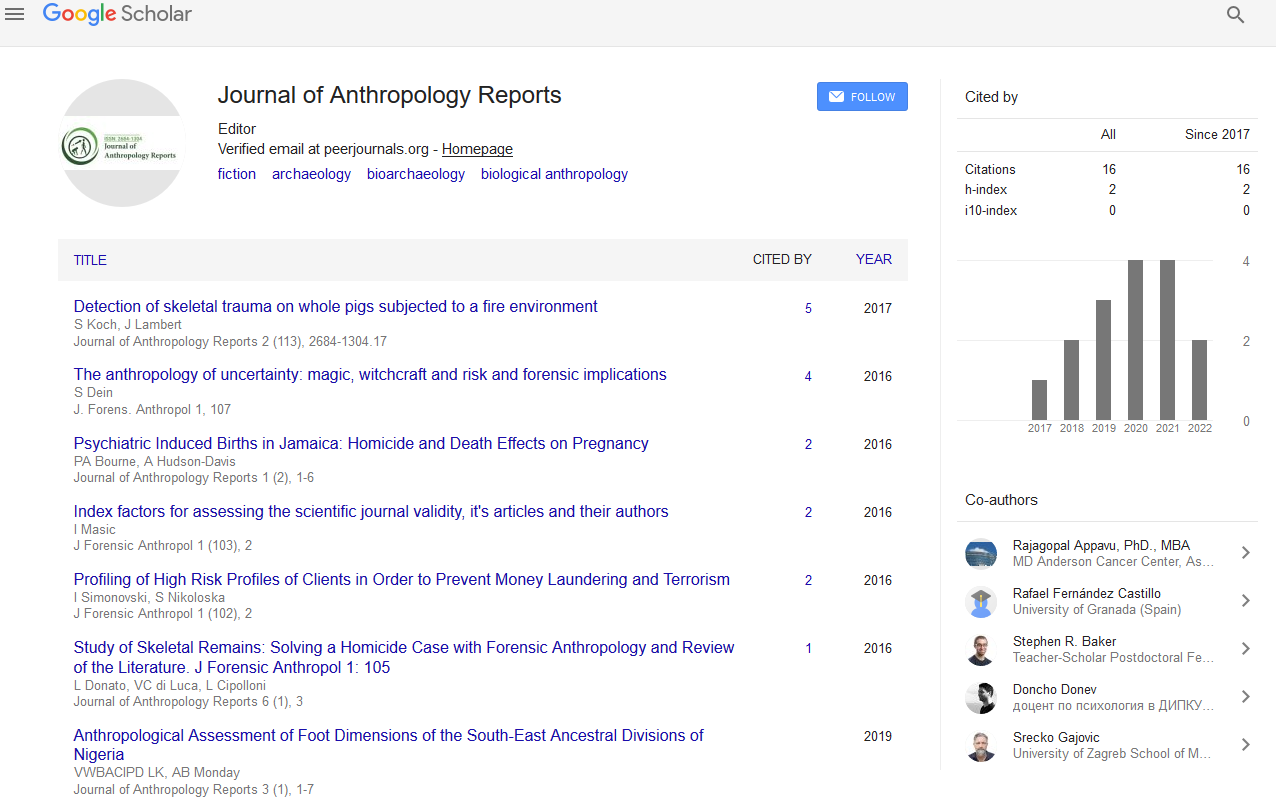Open the Homepage link
Screen dimensions: 1276x810
pos(477,149)
